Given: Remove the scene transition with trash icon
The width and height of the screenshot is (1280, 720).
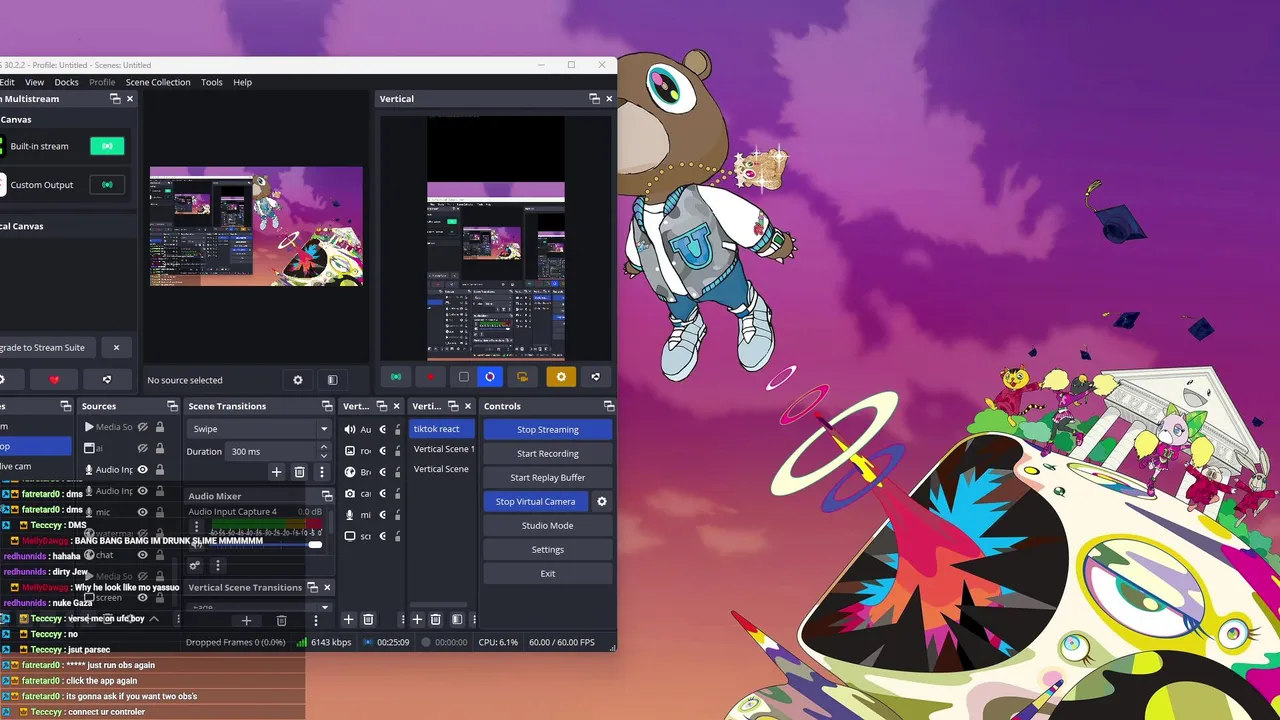Looking at the screenshot, I should tap(299, 472).
